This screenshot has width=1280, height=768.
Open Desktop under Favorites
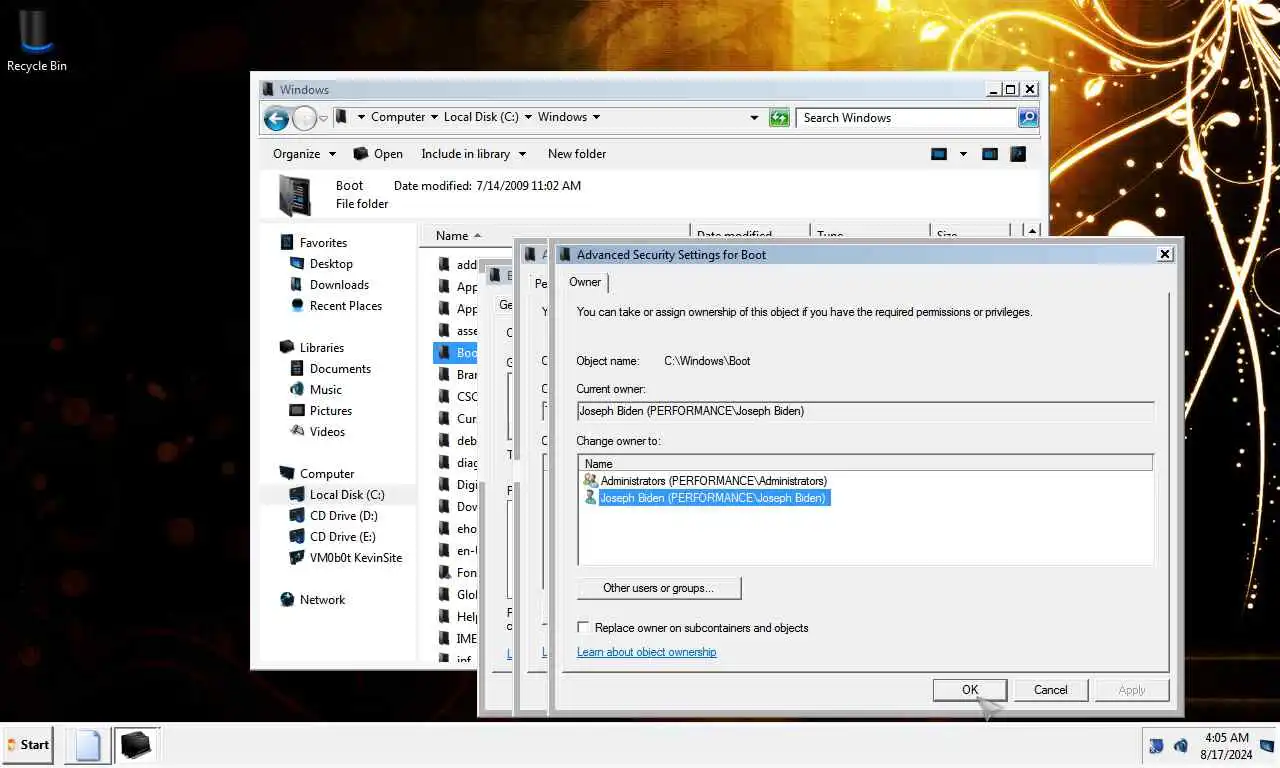tap(331, 264)
